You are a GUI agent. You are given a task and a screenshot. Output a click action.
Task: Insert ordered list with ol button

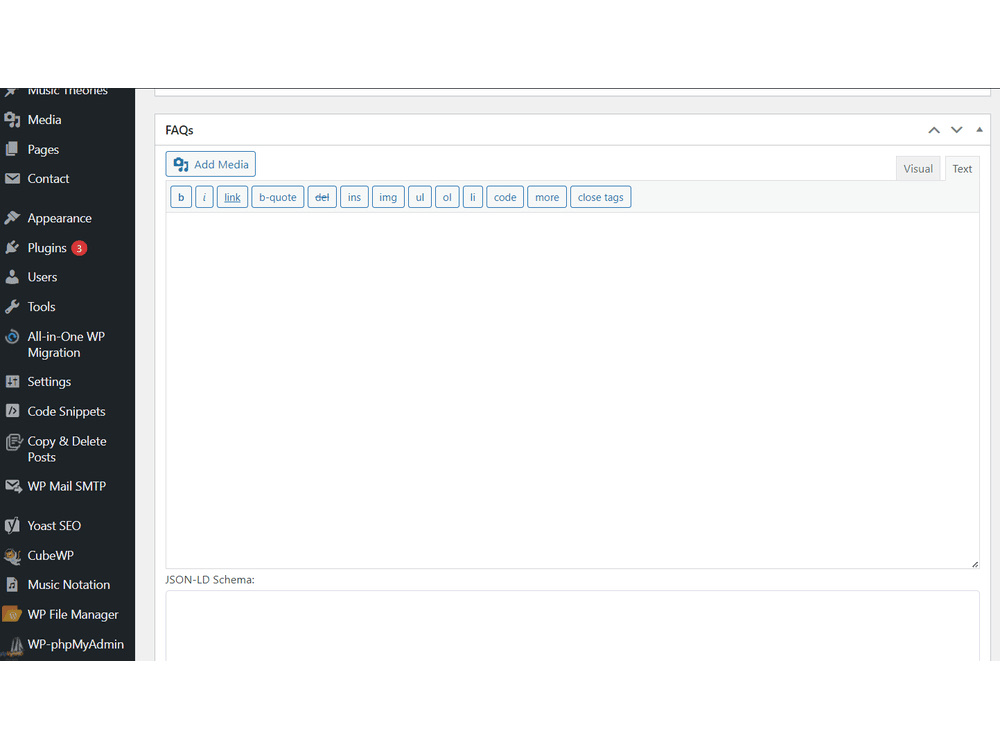tap(447, 197)
